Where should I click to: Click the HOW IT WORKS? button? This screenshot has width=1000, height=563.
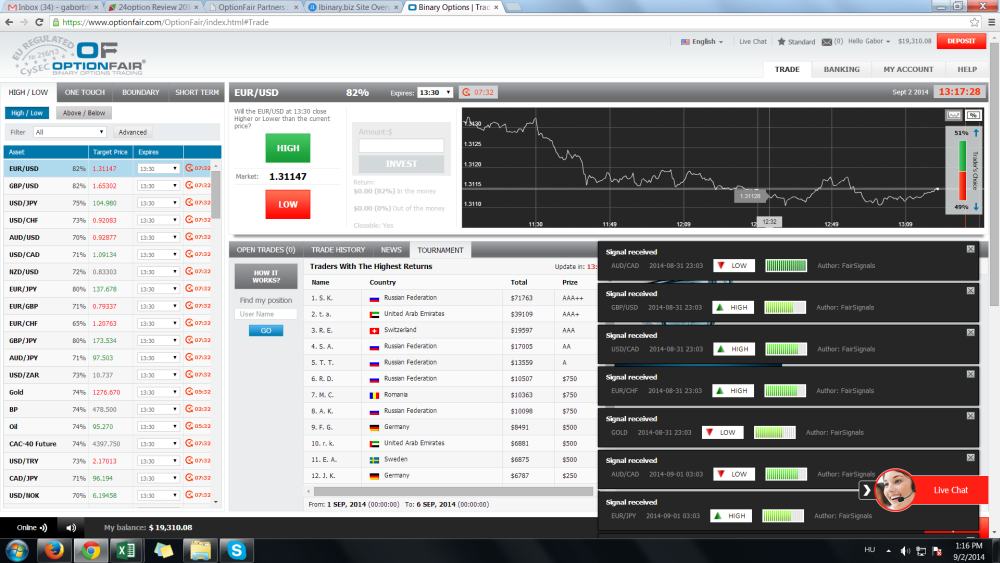[266, 277]
